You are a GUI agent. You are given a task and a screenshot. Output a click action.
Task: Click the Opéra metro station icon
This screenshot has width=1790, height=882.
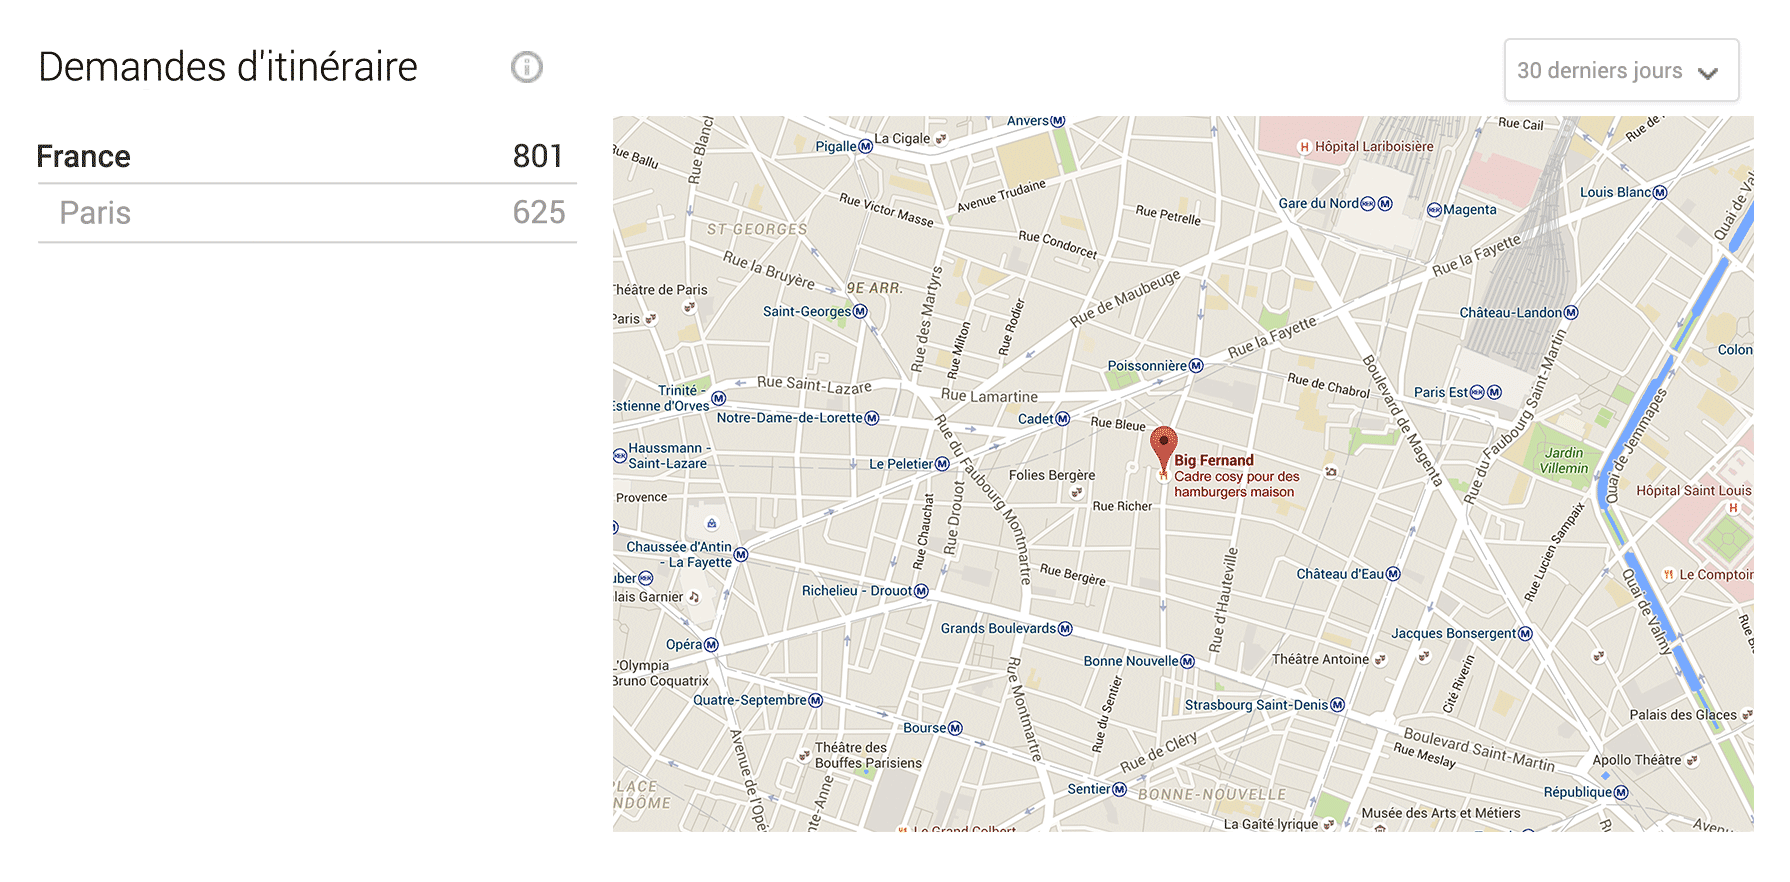711,645
